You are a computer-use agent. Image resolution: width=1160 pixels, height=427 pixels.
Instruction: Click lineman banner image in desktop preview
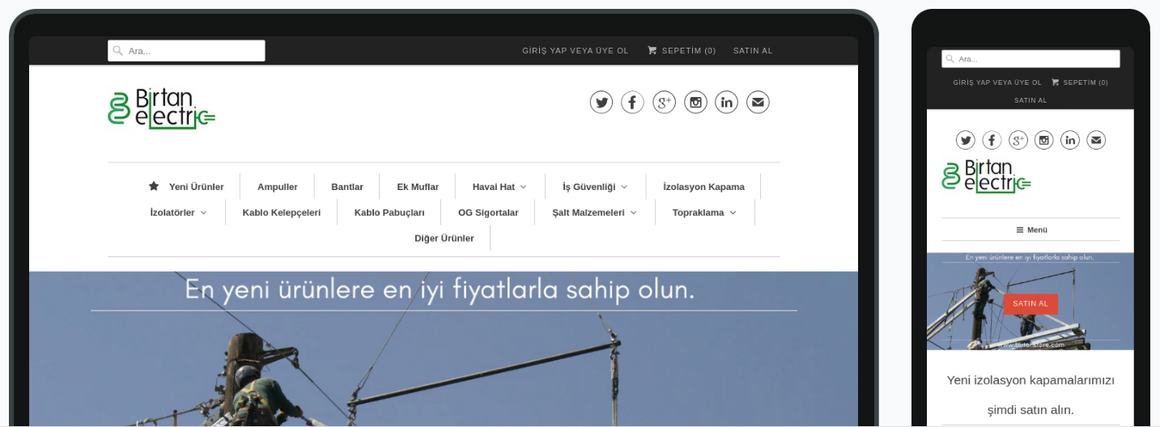tap(444, 349)
